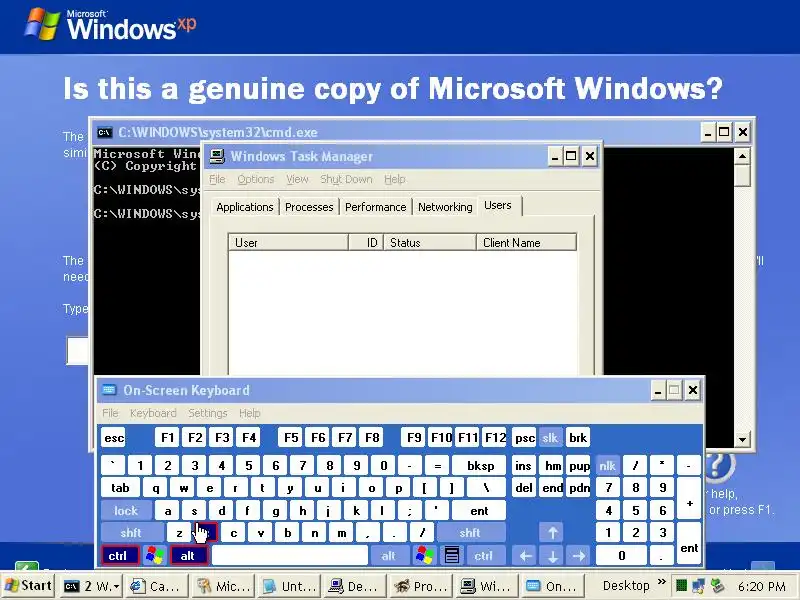
Task: Open Task Manager Shut Down menu
Action: click(x=346, y=179)
